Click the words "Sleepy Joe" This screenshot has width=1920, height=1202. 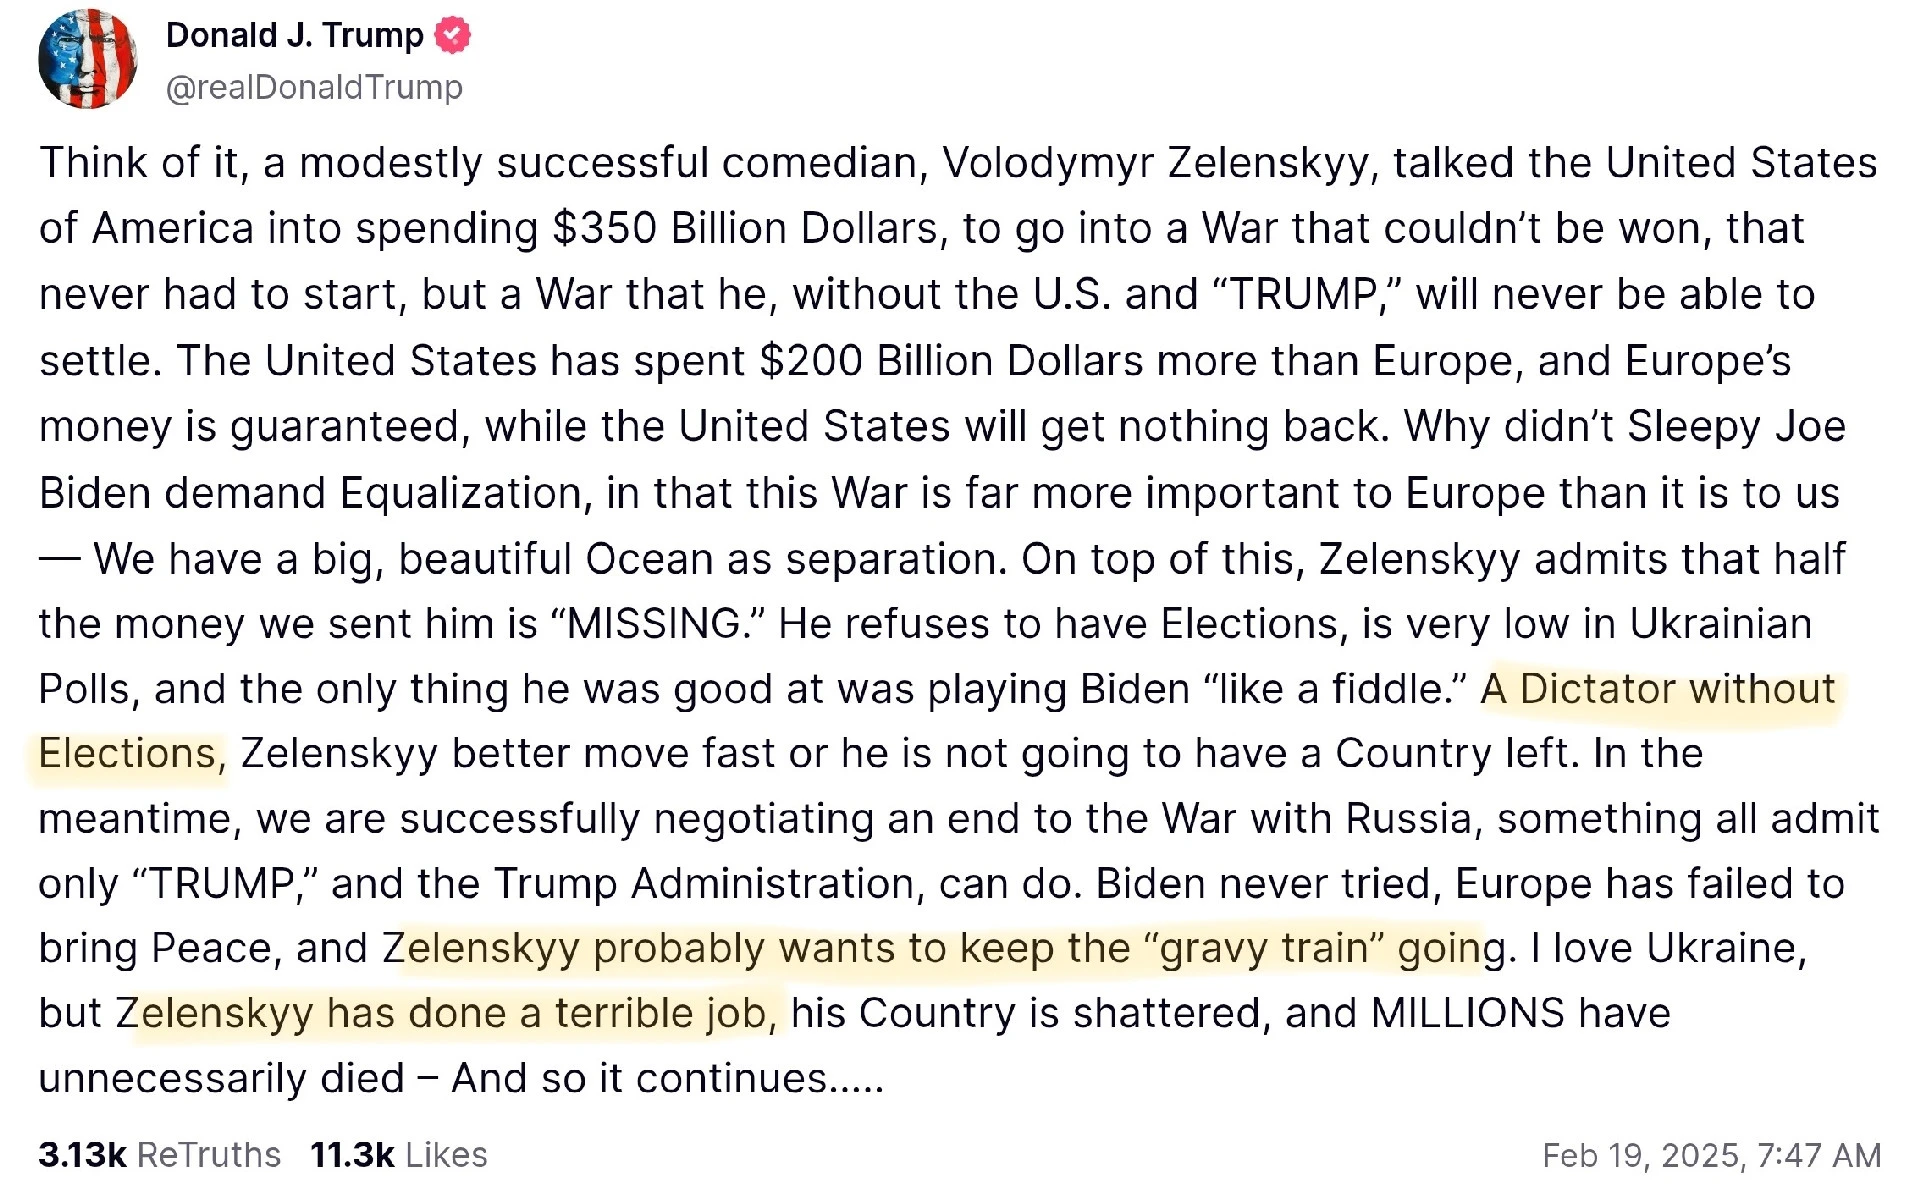click(1736, 427)
